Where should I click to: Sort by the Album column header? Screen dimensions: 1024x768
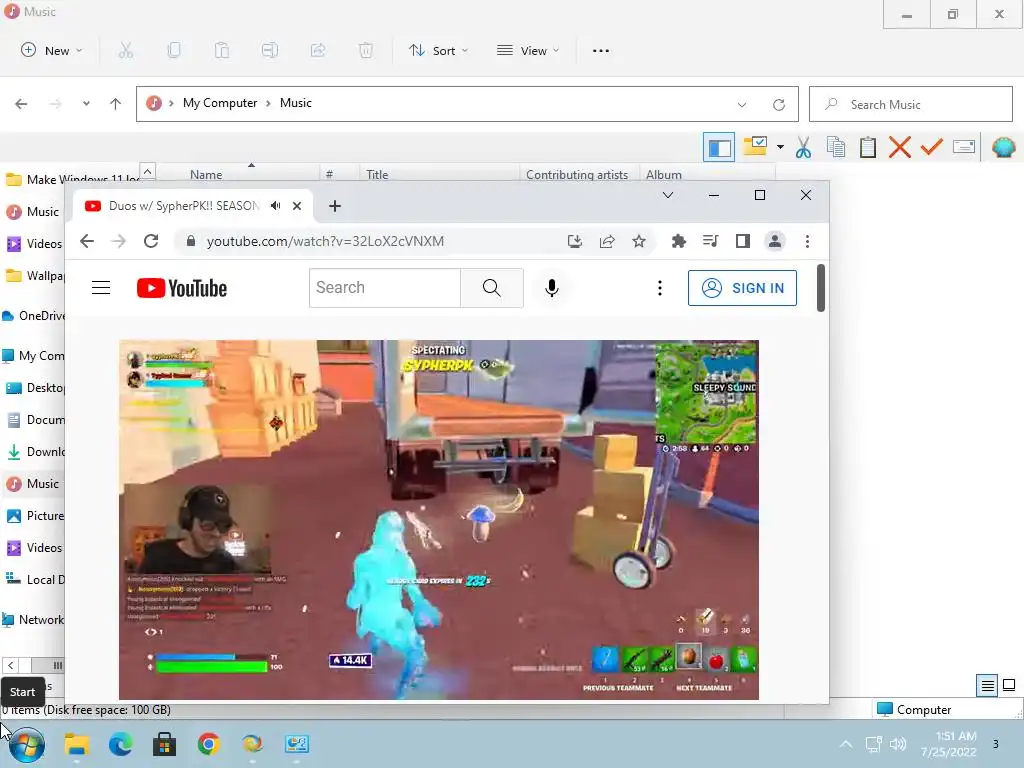tap(664, 174)
